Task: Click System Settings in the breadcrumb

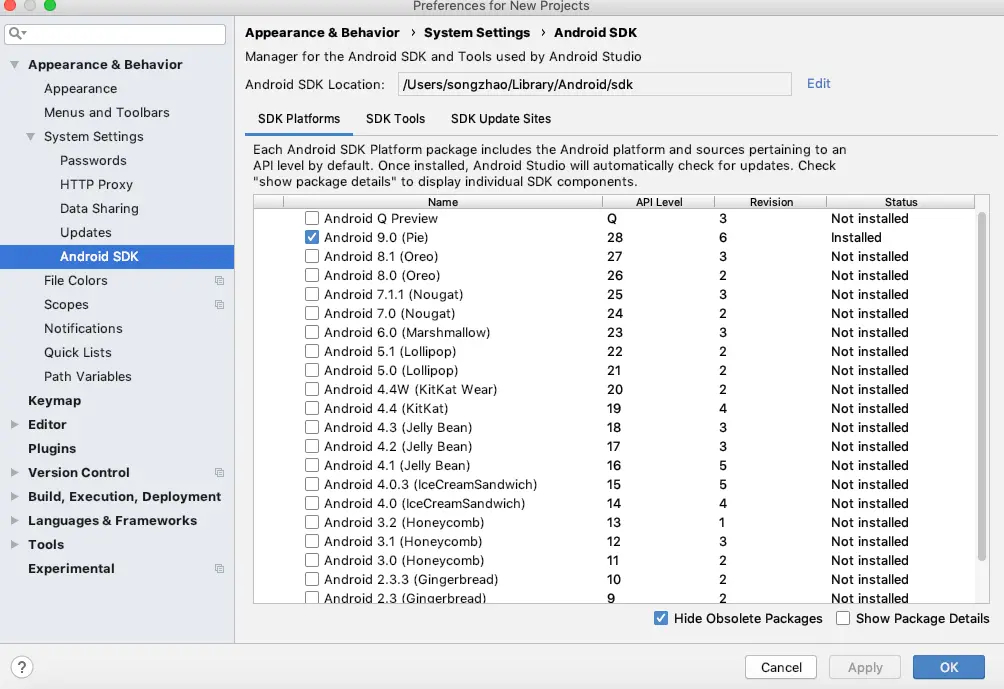Action: [477, 33]
